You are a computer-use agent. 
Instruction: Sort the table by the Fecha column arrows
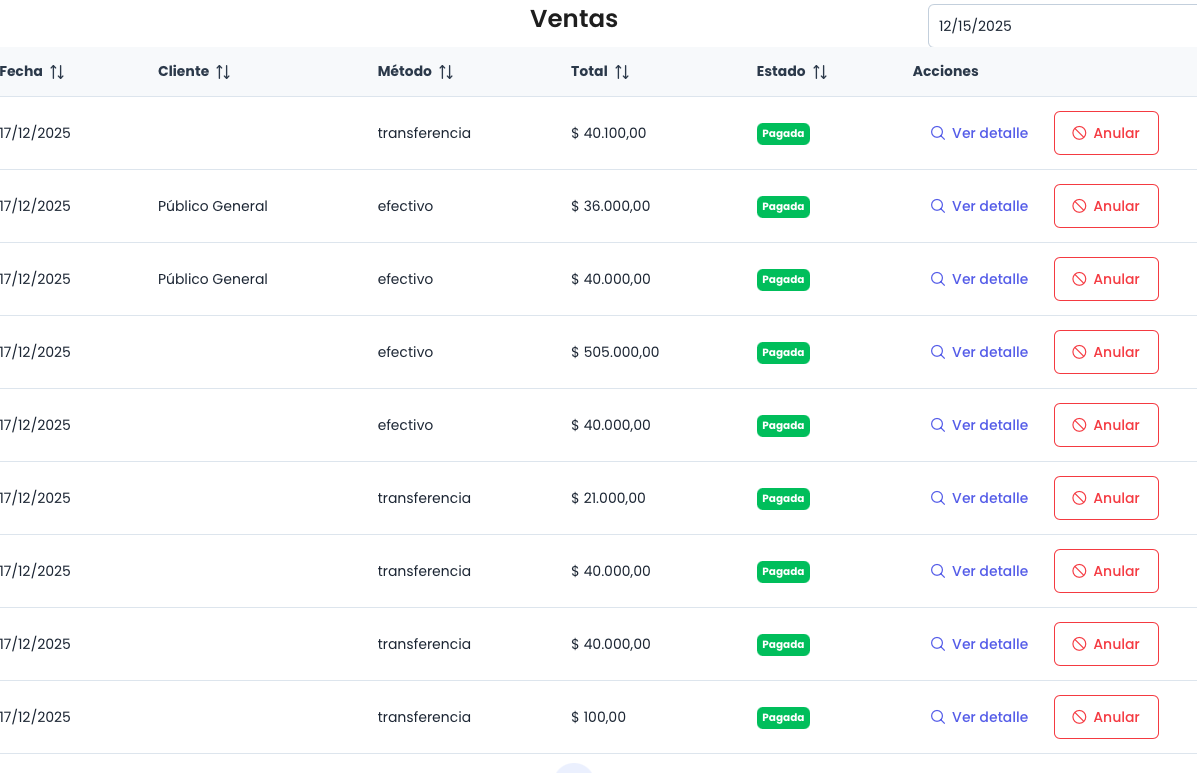coord(57,72)
